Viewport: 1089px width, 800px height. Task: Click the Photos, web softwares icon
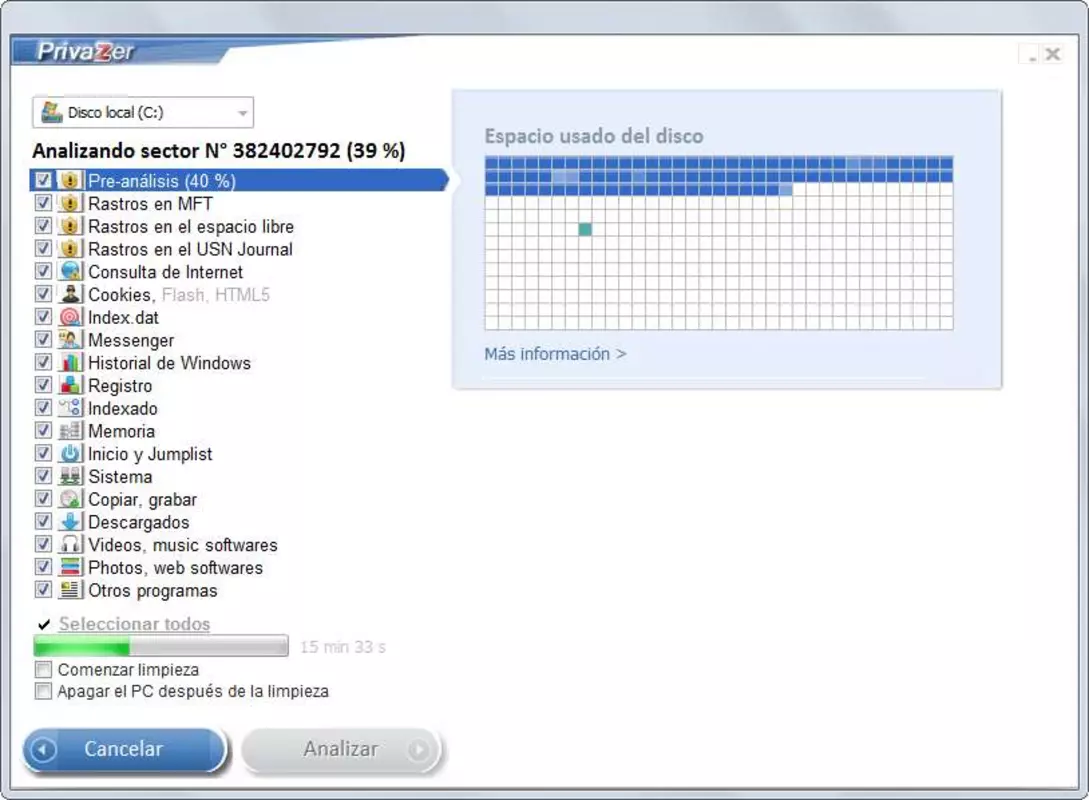(x=70, y=567)
